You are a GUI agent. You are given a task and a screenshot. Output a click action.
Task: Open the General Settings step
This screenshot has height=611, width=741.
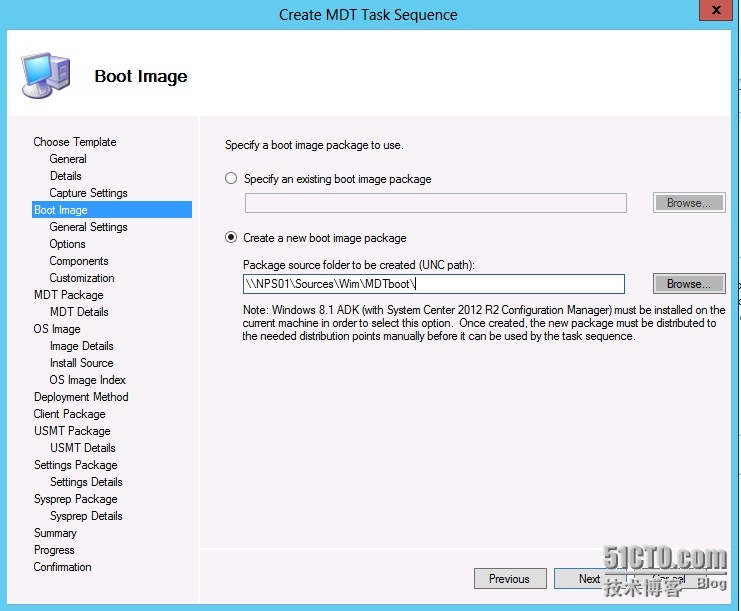(88, 227)
